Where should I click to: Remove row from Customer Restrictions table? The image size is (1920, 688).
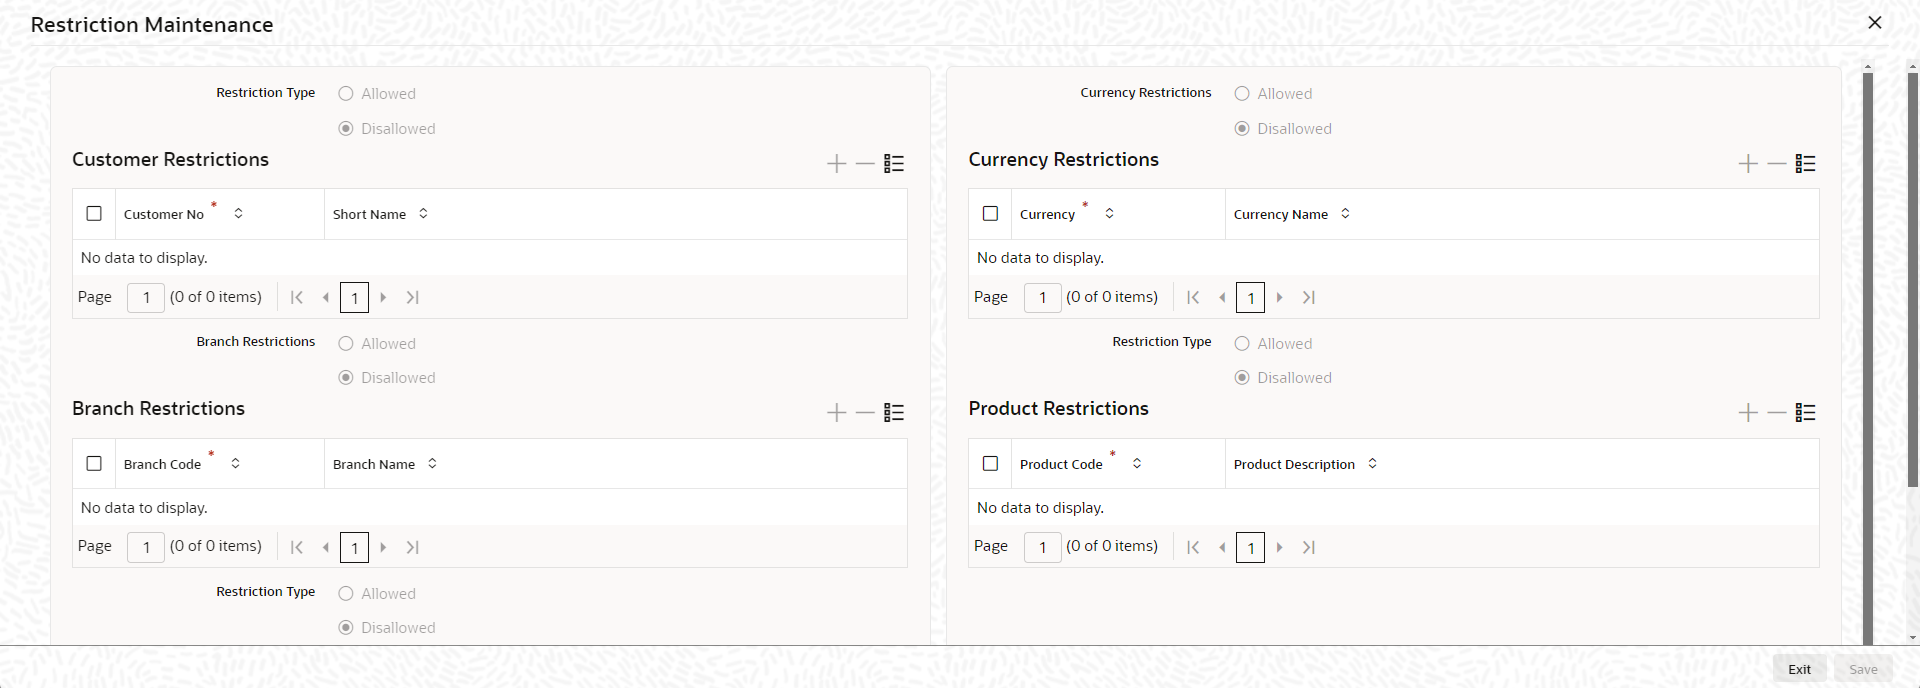click(x=865, y=164)
